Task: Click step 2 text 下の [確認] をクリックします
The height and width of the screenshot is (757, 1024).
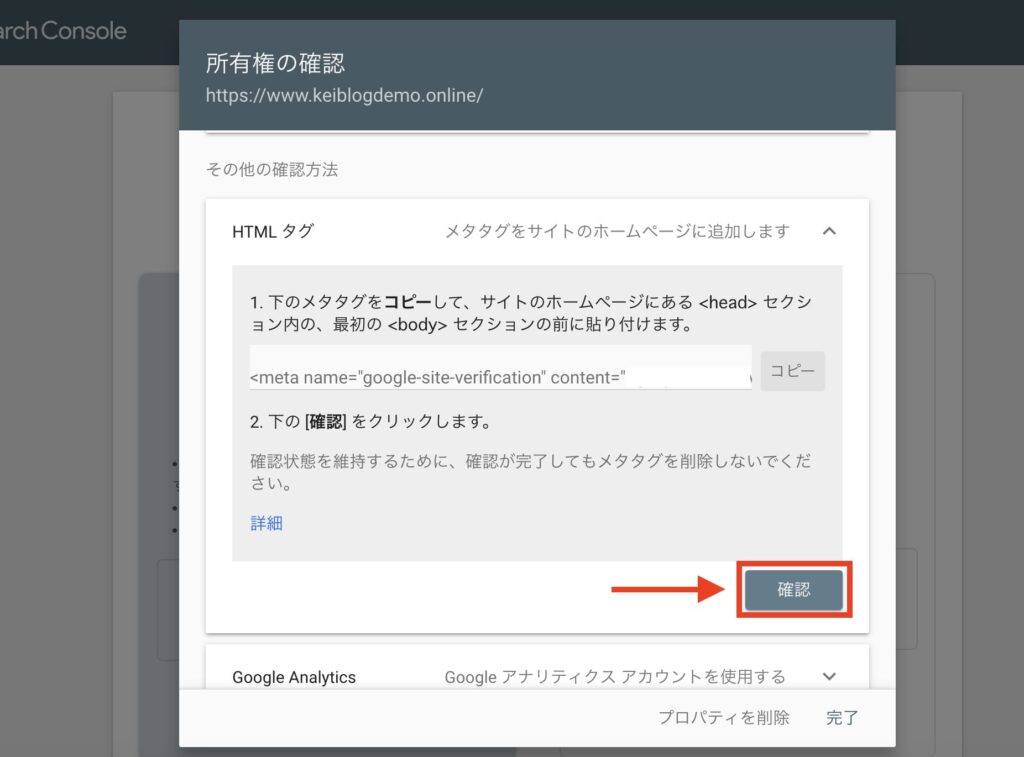Action: [370, 421]
